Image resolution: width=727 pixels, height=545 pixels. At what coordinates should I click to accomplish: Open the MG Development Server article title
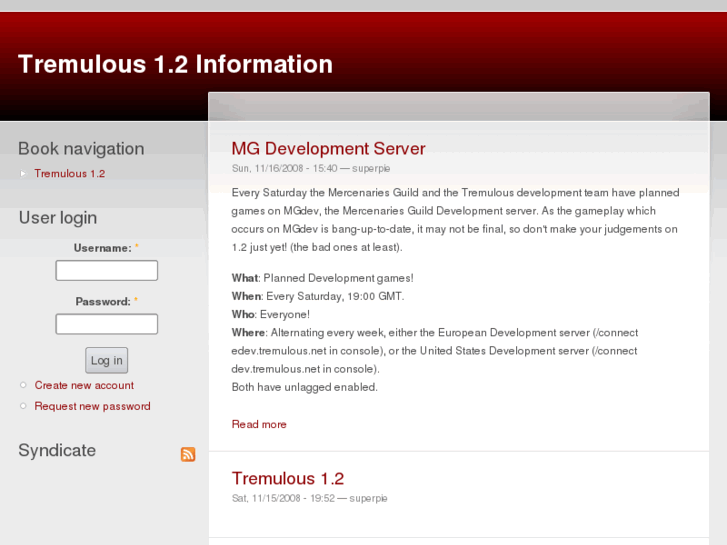click(x=328, y=149)
